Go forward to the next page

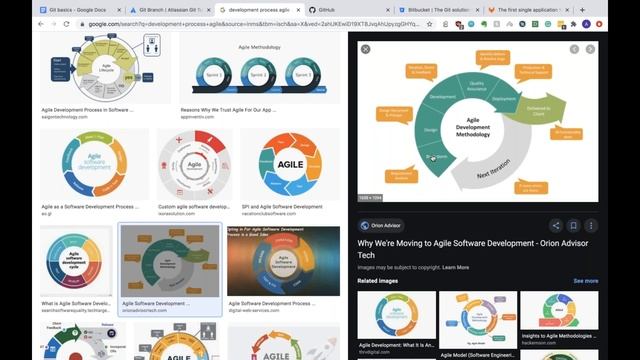click(x=53, y=24)
